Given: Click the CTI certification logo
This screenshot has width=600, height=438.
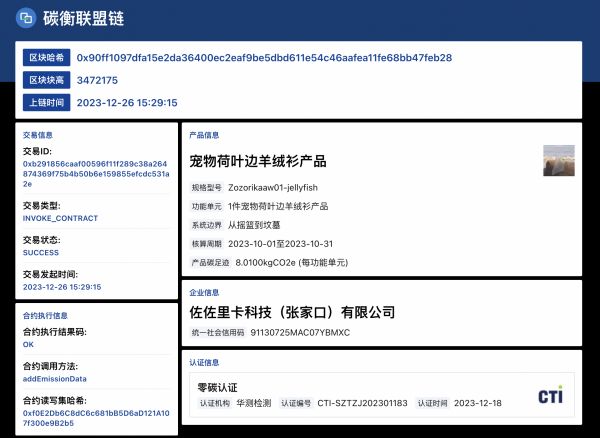Looking at the screenshot, I should 551,395.
